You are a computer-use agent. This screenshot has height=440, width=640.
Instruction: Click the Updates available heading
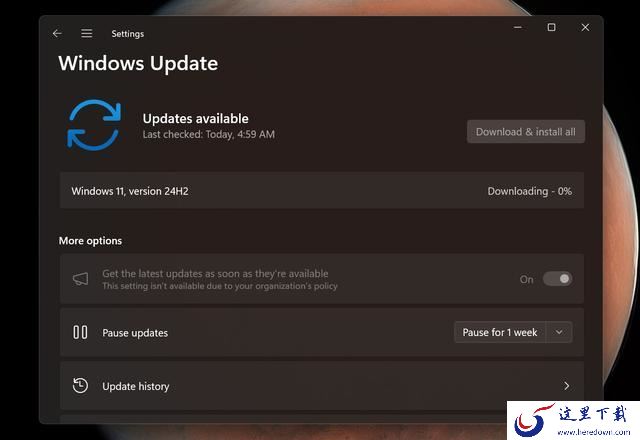(x=196, y=118)
